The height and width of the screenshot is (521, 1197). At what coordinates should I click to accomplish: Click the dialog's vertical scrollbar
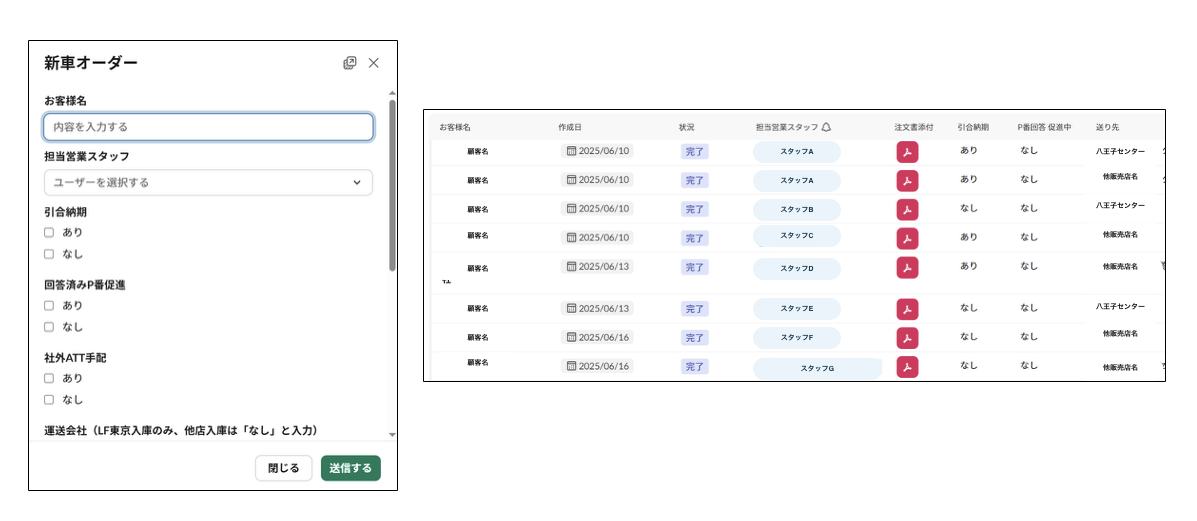tap(392, 184)
